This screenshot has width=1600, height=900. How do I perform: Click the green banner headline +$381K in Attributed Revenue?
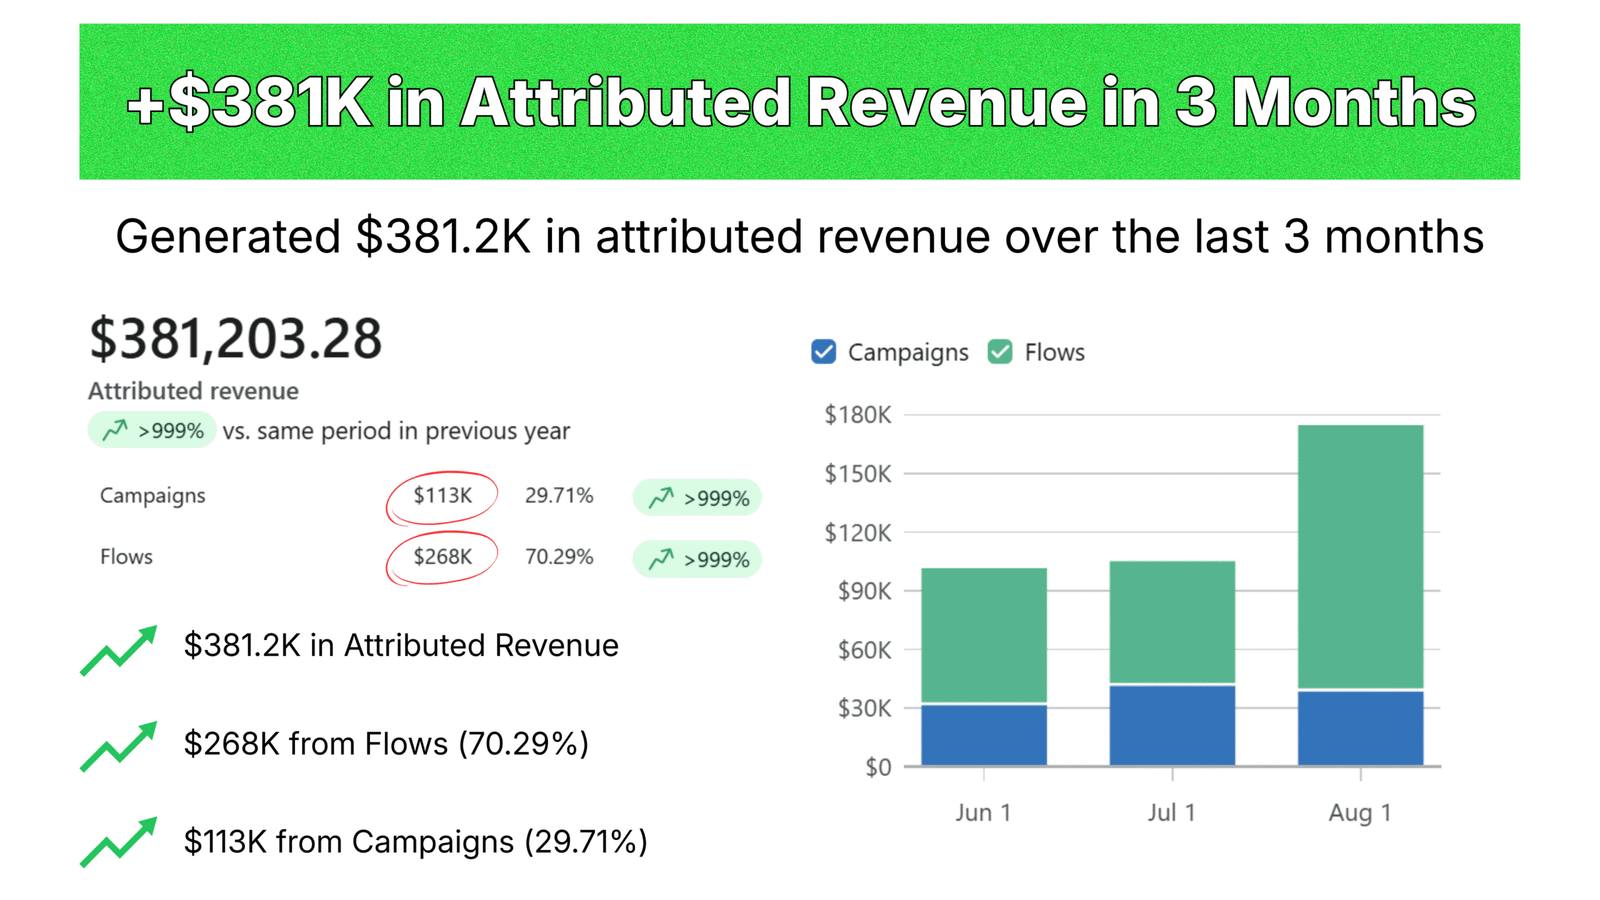pyautogui.click(x=800, y=102)
